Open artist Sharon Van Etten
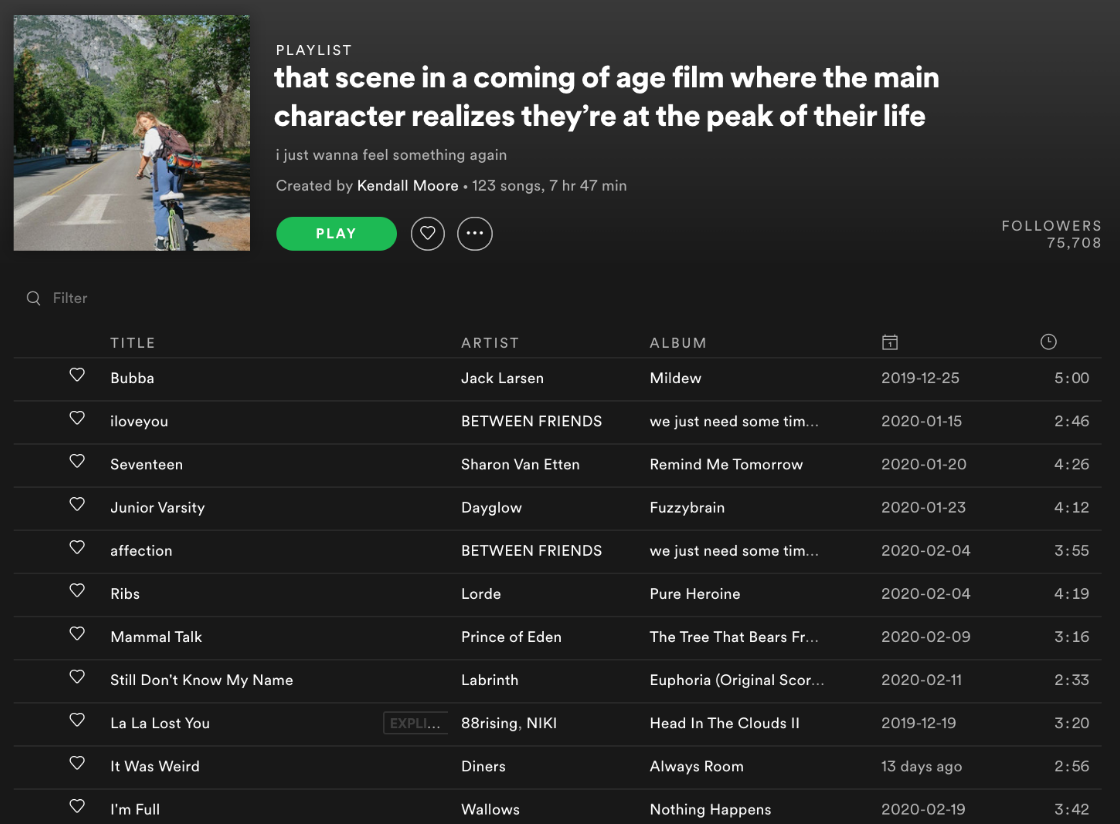 point(520,464)
